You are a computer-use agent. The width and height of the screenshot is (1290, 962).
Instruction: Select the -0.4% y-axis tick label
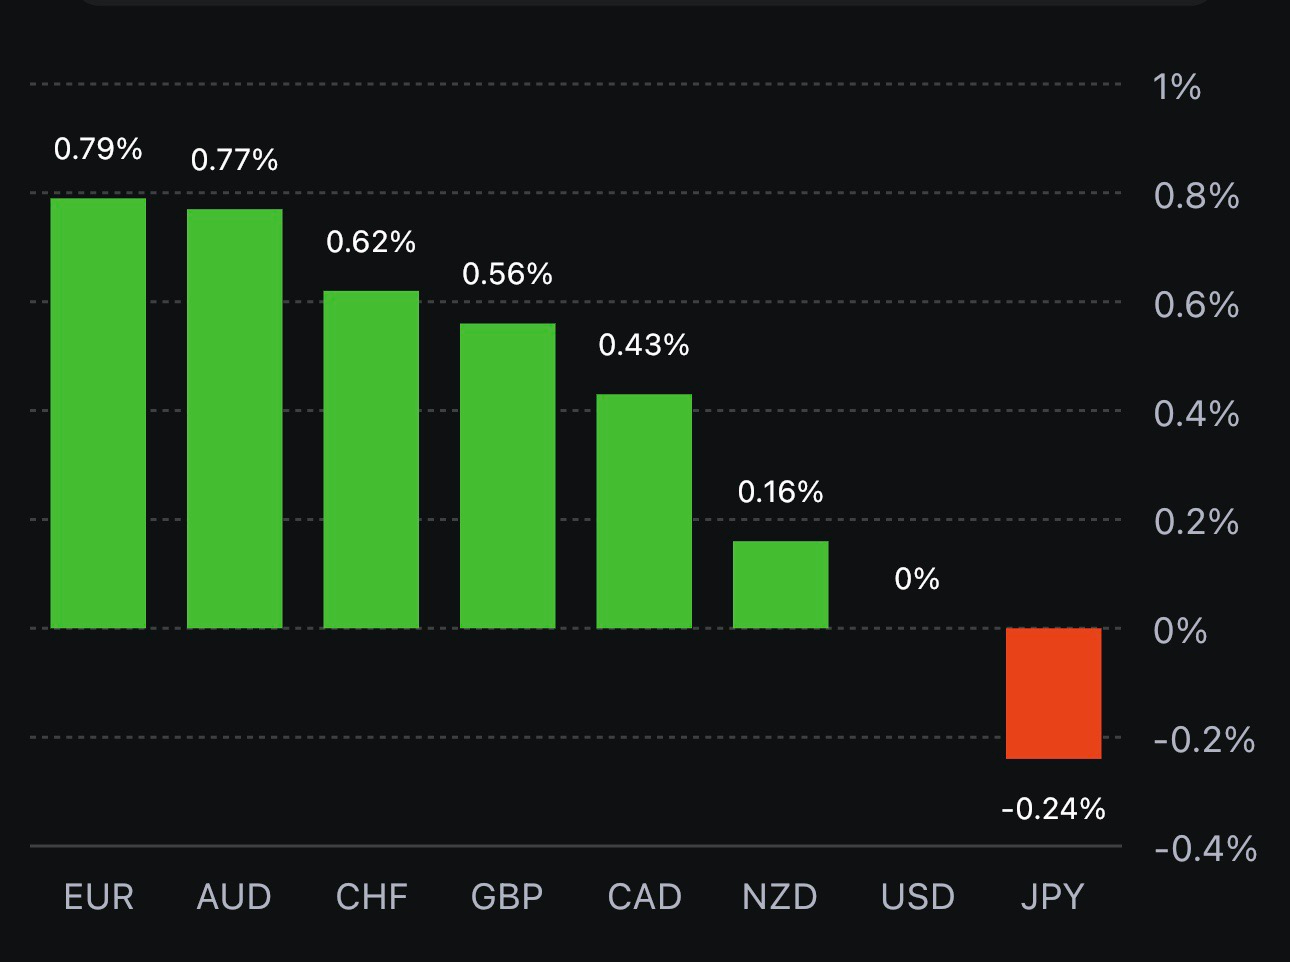point(1205,849)
